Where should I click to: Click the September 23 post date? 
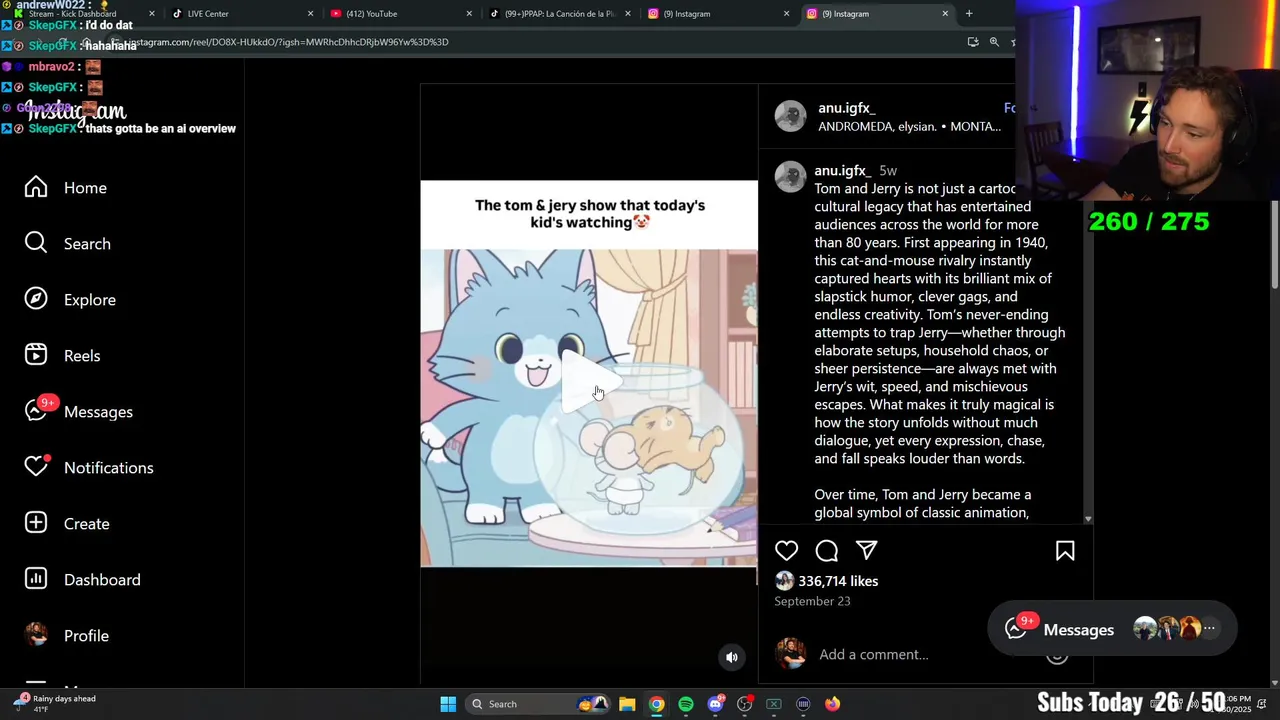point(812,601)
